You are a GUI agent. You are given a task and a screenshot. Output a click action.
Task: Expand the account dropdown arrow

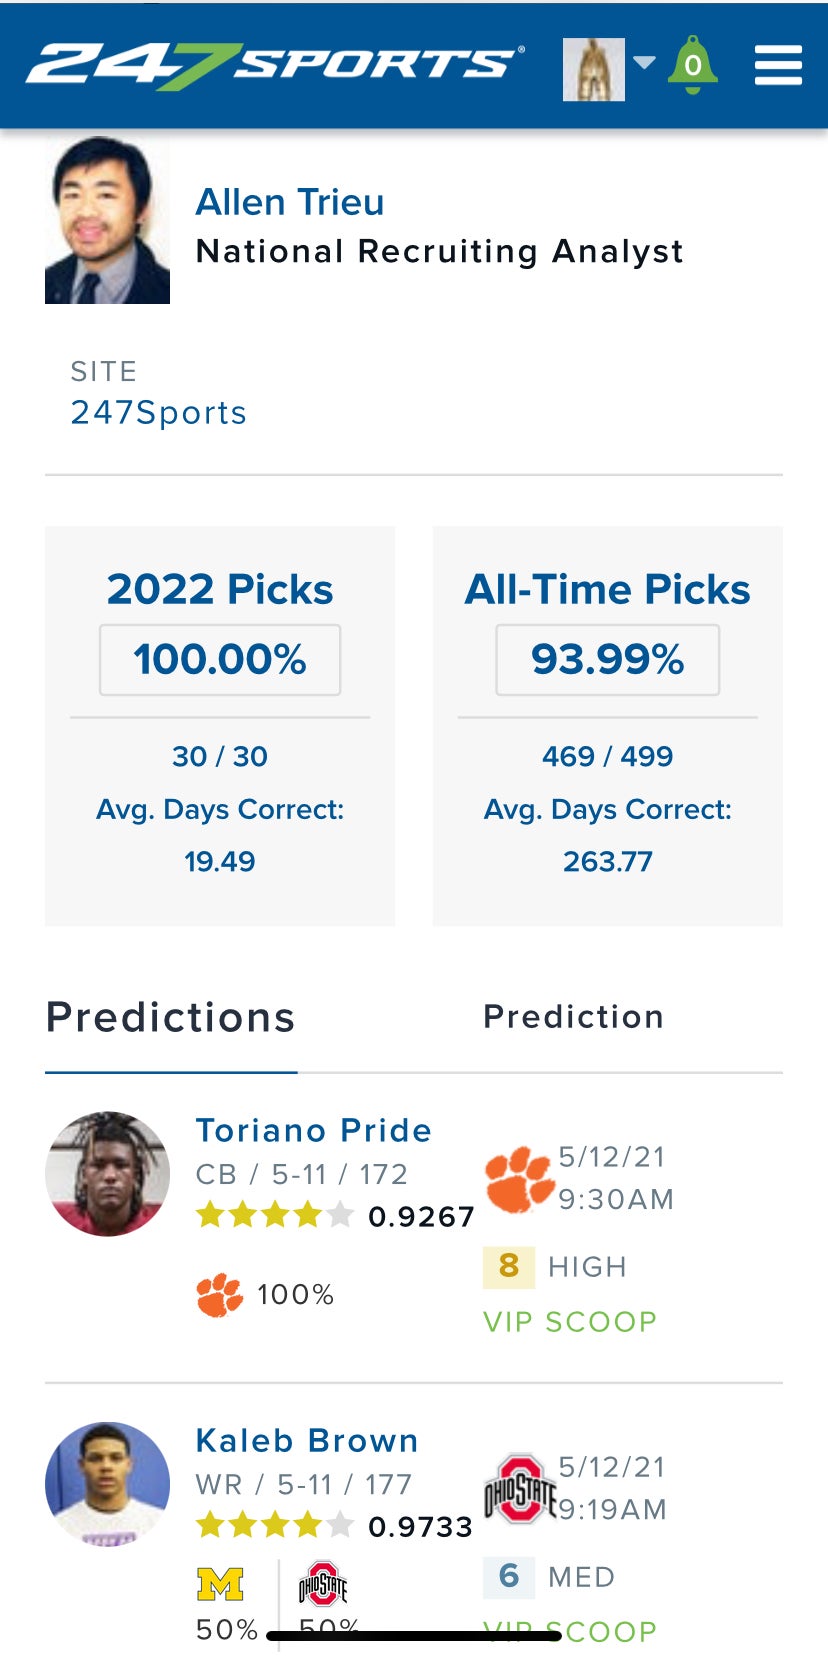tap(645, 63)
